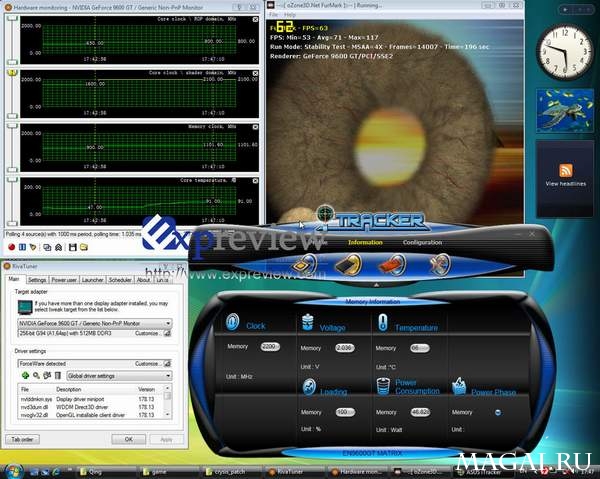Click the analog clock gadget in sidebar
This screenshot has width=600, height=479.
pyautogui.click(x=565, y=52)
